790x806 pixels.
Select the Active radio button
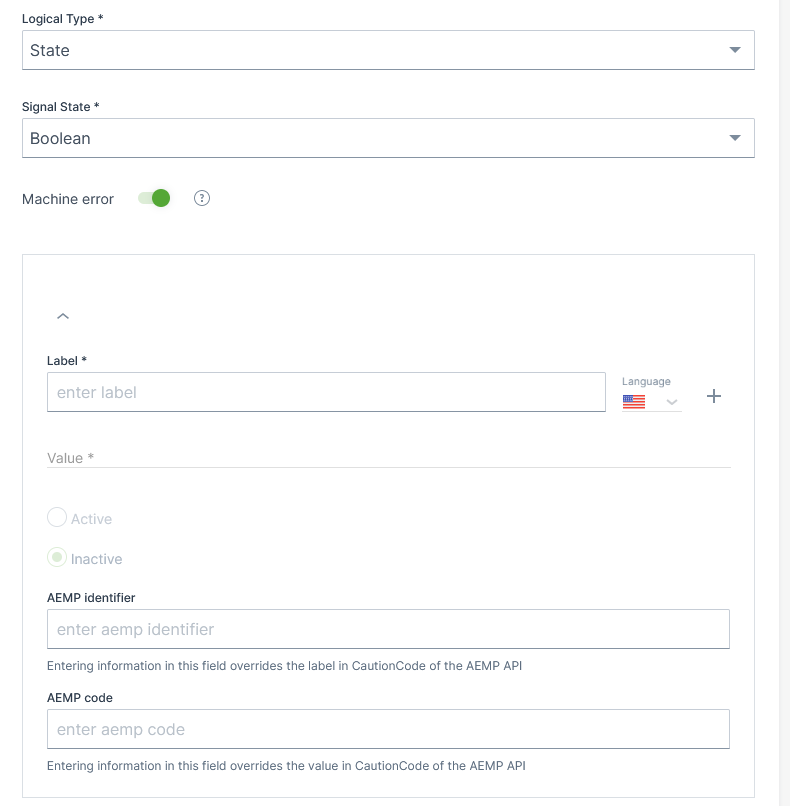[58, 518]
